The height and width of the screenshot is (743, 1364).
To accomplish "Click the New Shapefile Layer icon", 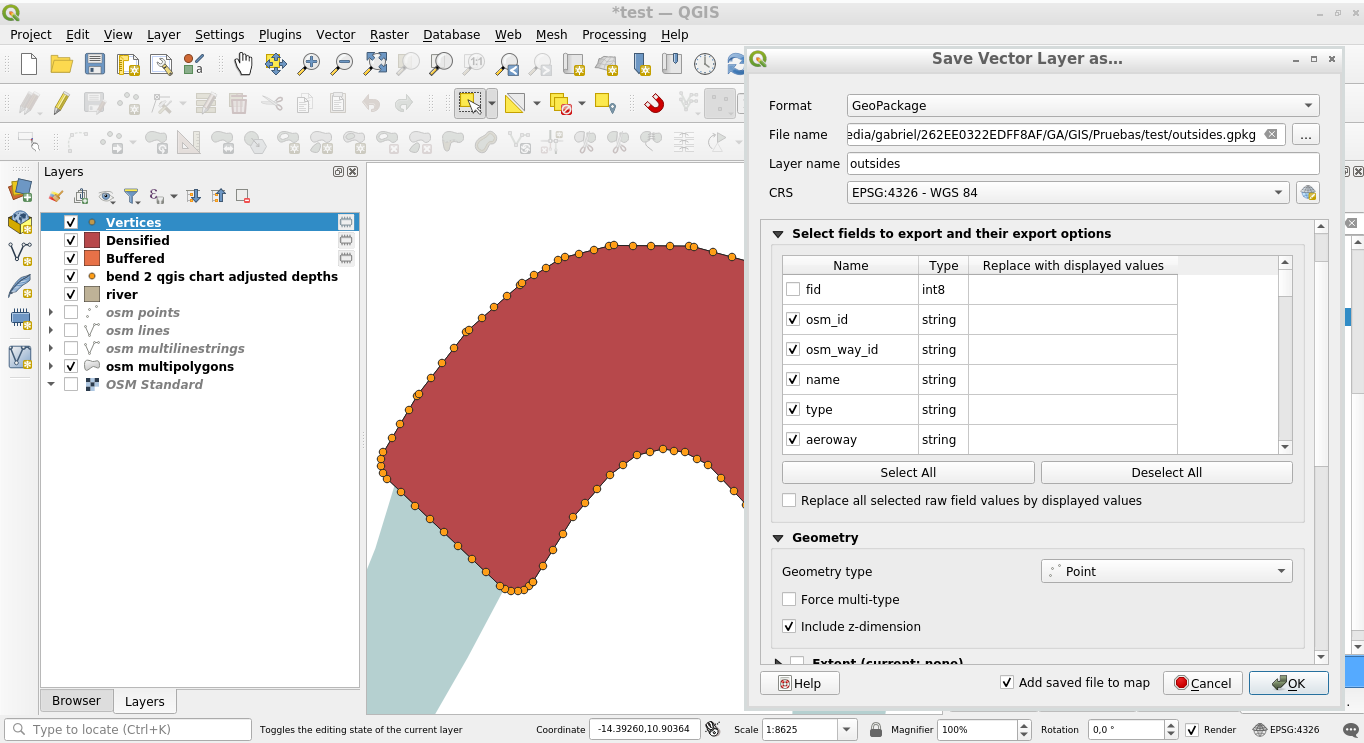I will coord(20,254).
